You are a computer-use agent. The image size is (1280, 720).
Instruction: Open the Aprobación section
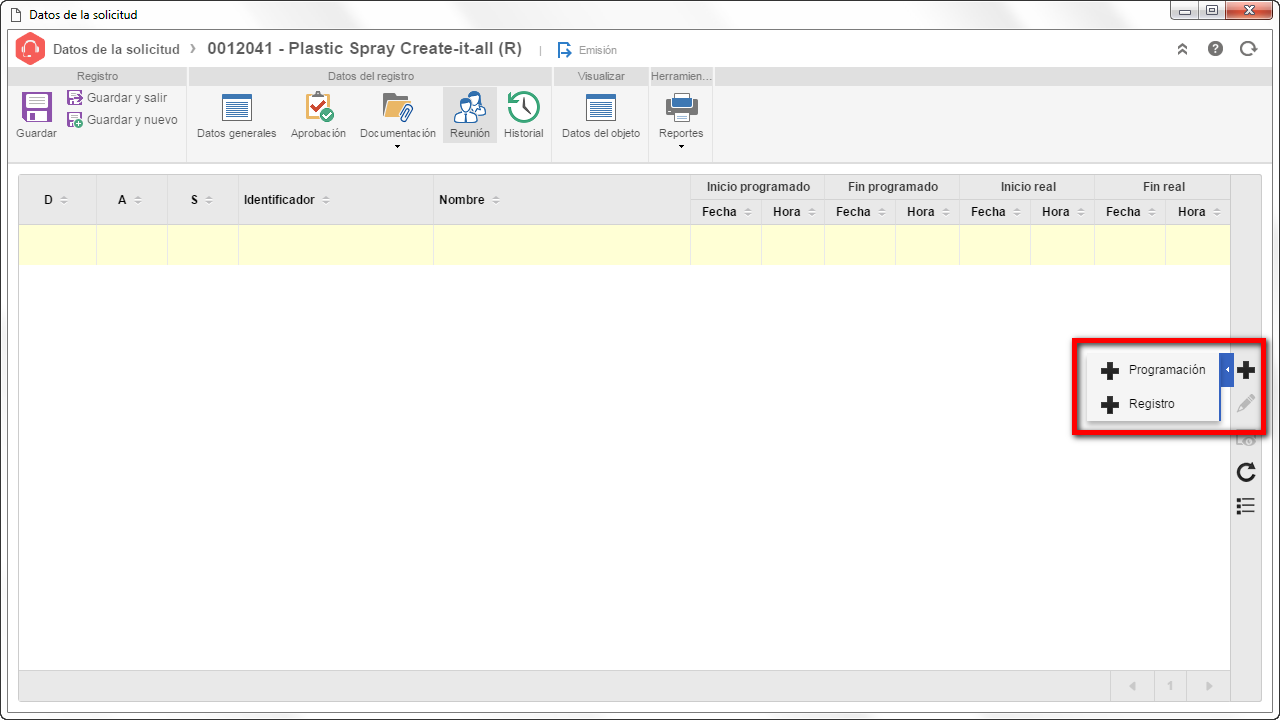tap(319, 116)
